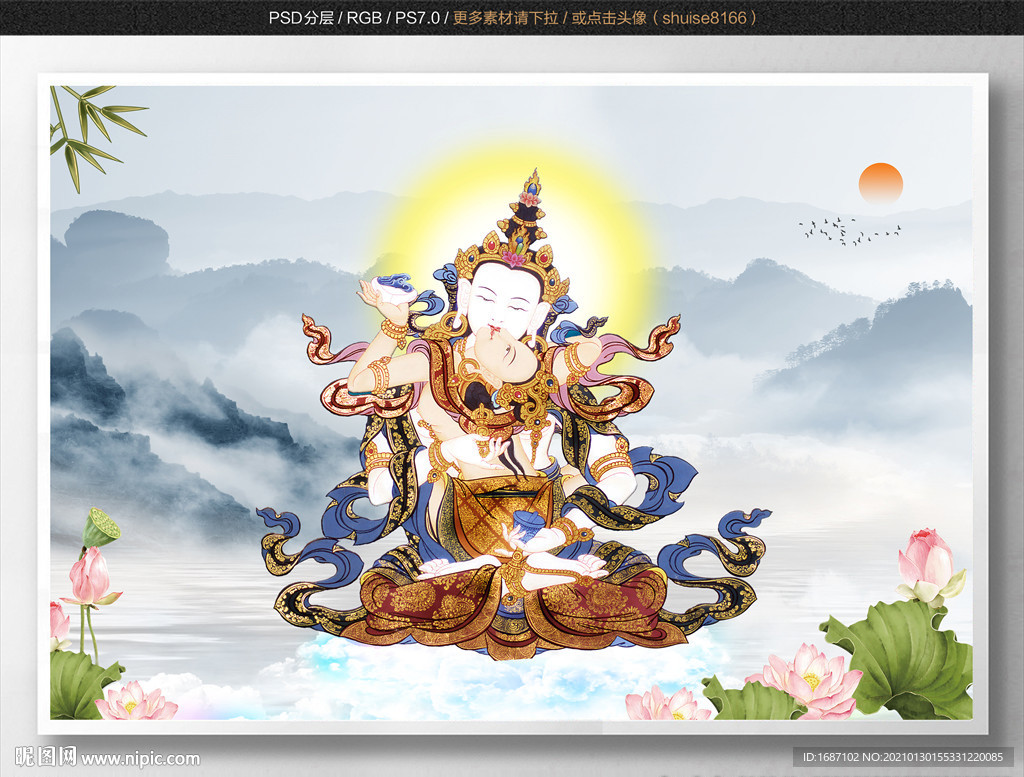Click the "RGB" text in header
1024x777 pixels.
pos(364,18)
